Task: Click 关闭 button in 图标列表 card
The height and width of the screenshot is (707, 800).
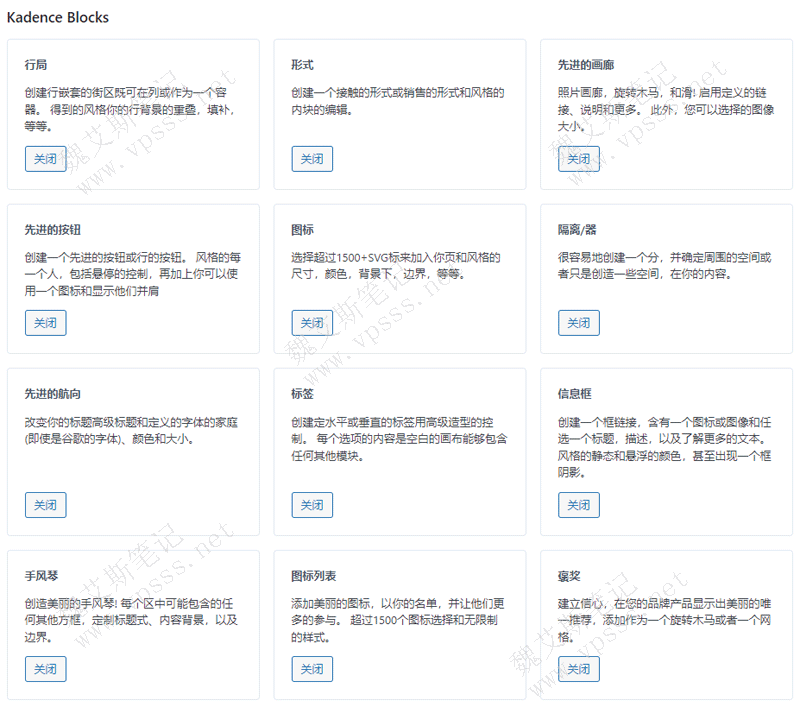Action: pyautogui.click(x=312, y=669)
